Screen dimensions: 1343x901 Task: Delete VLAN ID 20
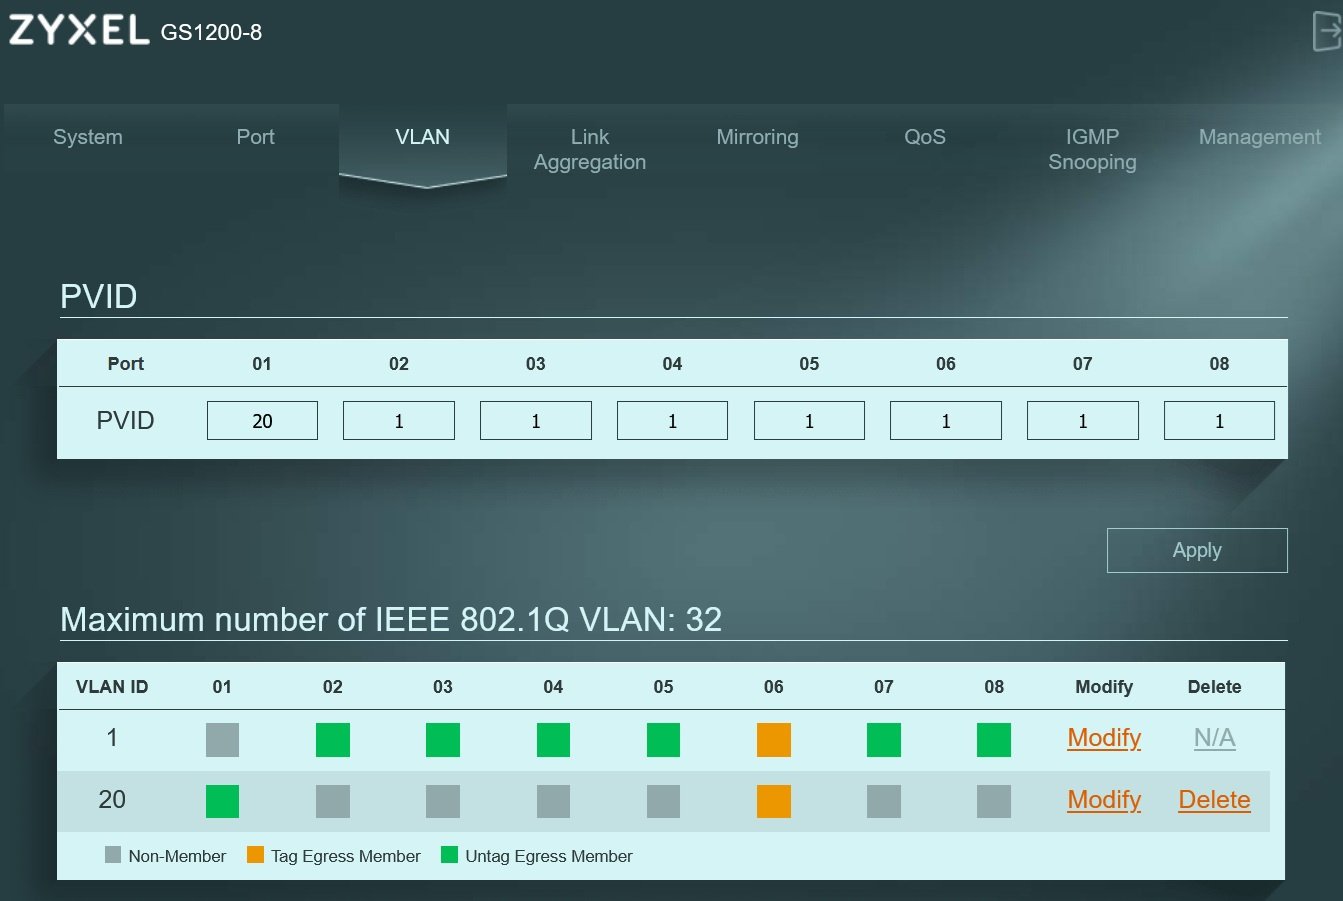1214,800
